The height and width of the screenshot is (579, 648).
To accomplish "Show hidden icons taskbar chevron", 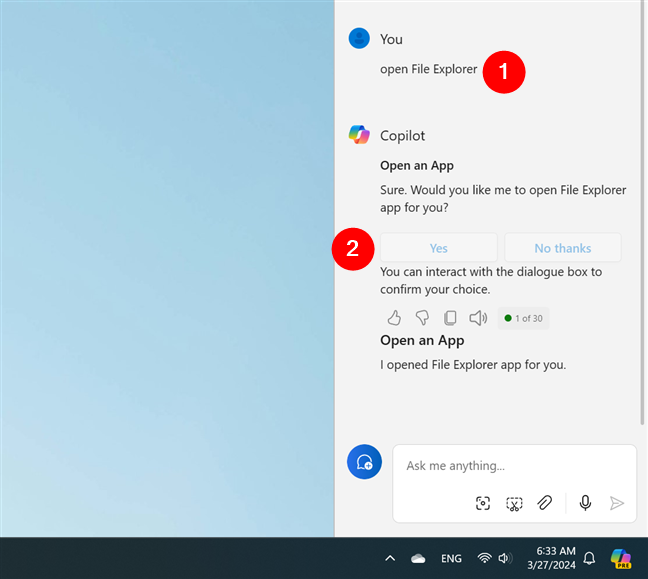I will (390, 559).
